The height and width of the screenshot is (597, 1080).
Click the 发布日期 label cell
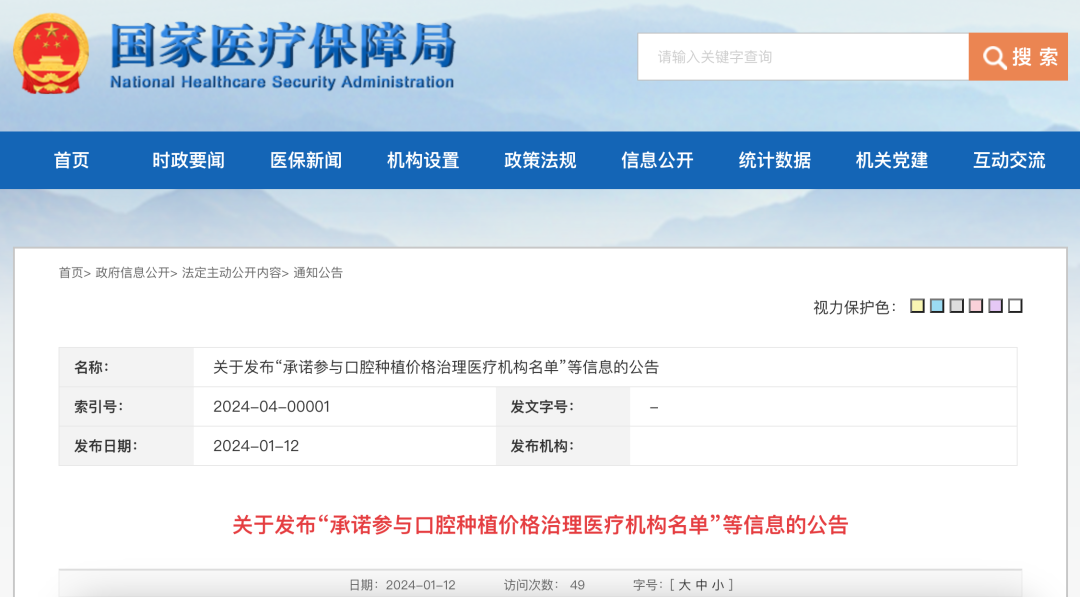[x=126, y=446]
